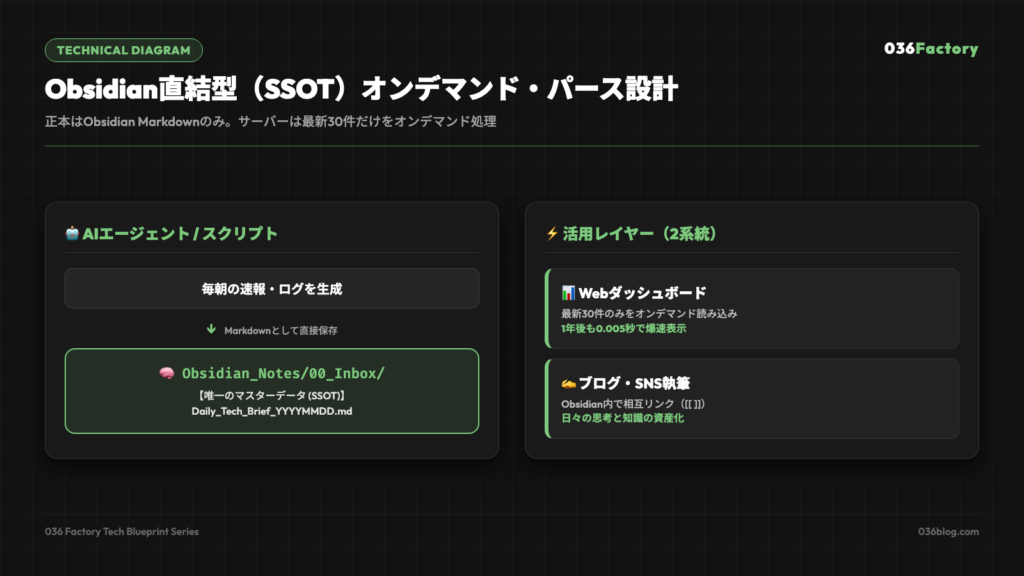Click the brain icon before Obsidian_Notes path
The image size is (1024, 576).
click(x=167, y=373)
